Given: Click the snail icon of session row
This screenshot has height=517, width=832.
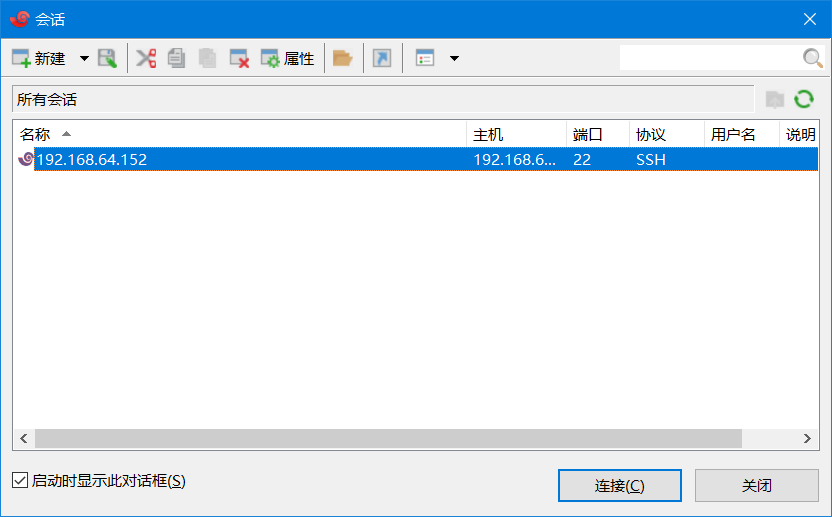Looking at the screenshot, I should point(25,159).
